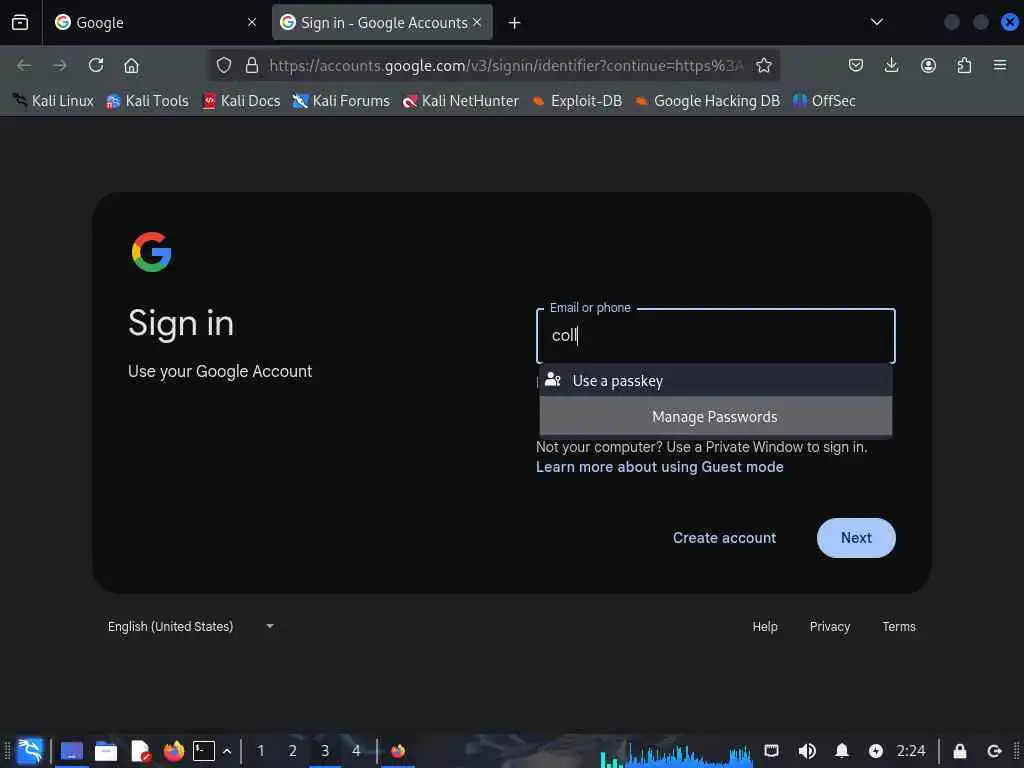Screen dimensions: 1024x768
Task: Go forward one page
Action: click(x=59, y=65)
